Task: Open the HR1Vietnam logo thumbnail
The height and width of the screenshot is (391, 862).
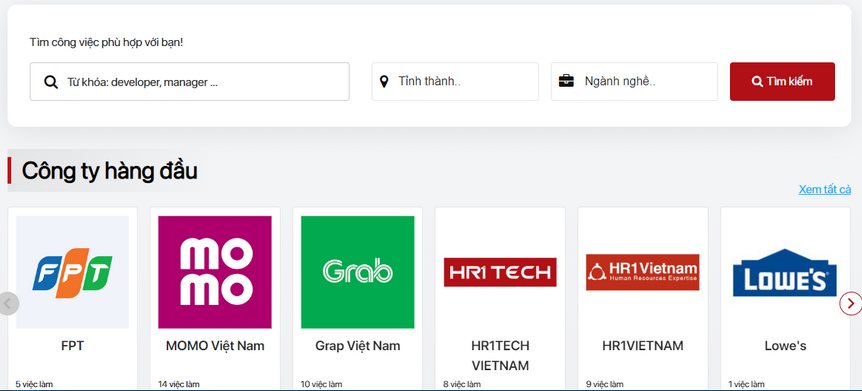Action: coord(643,272)
